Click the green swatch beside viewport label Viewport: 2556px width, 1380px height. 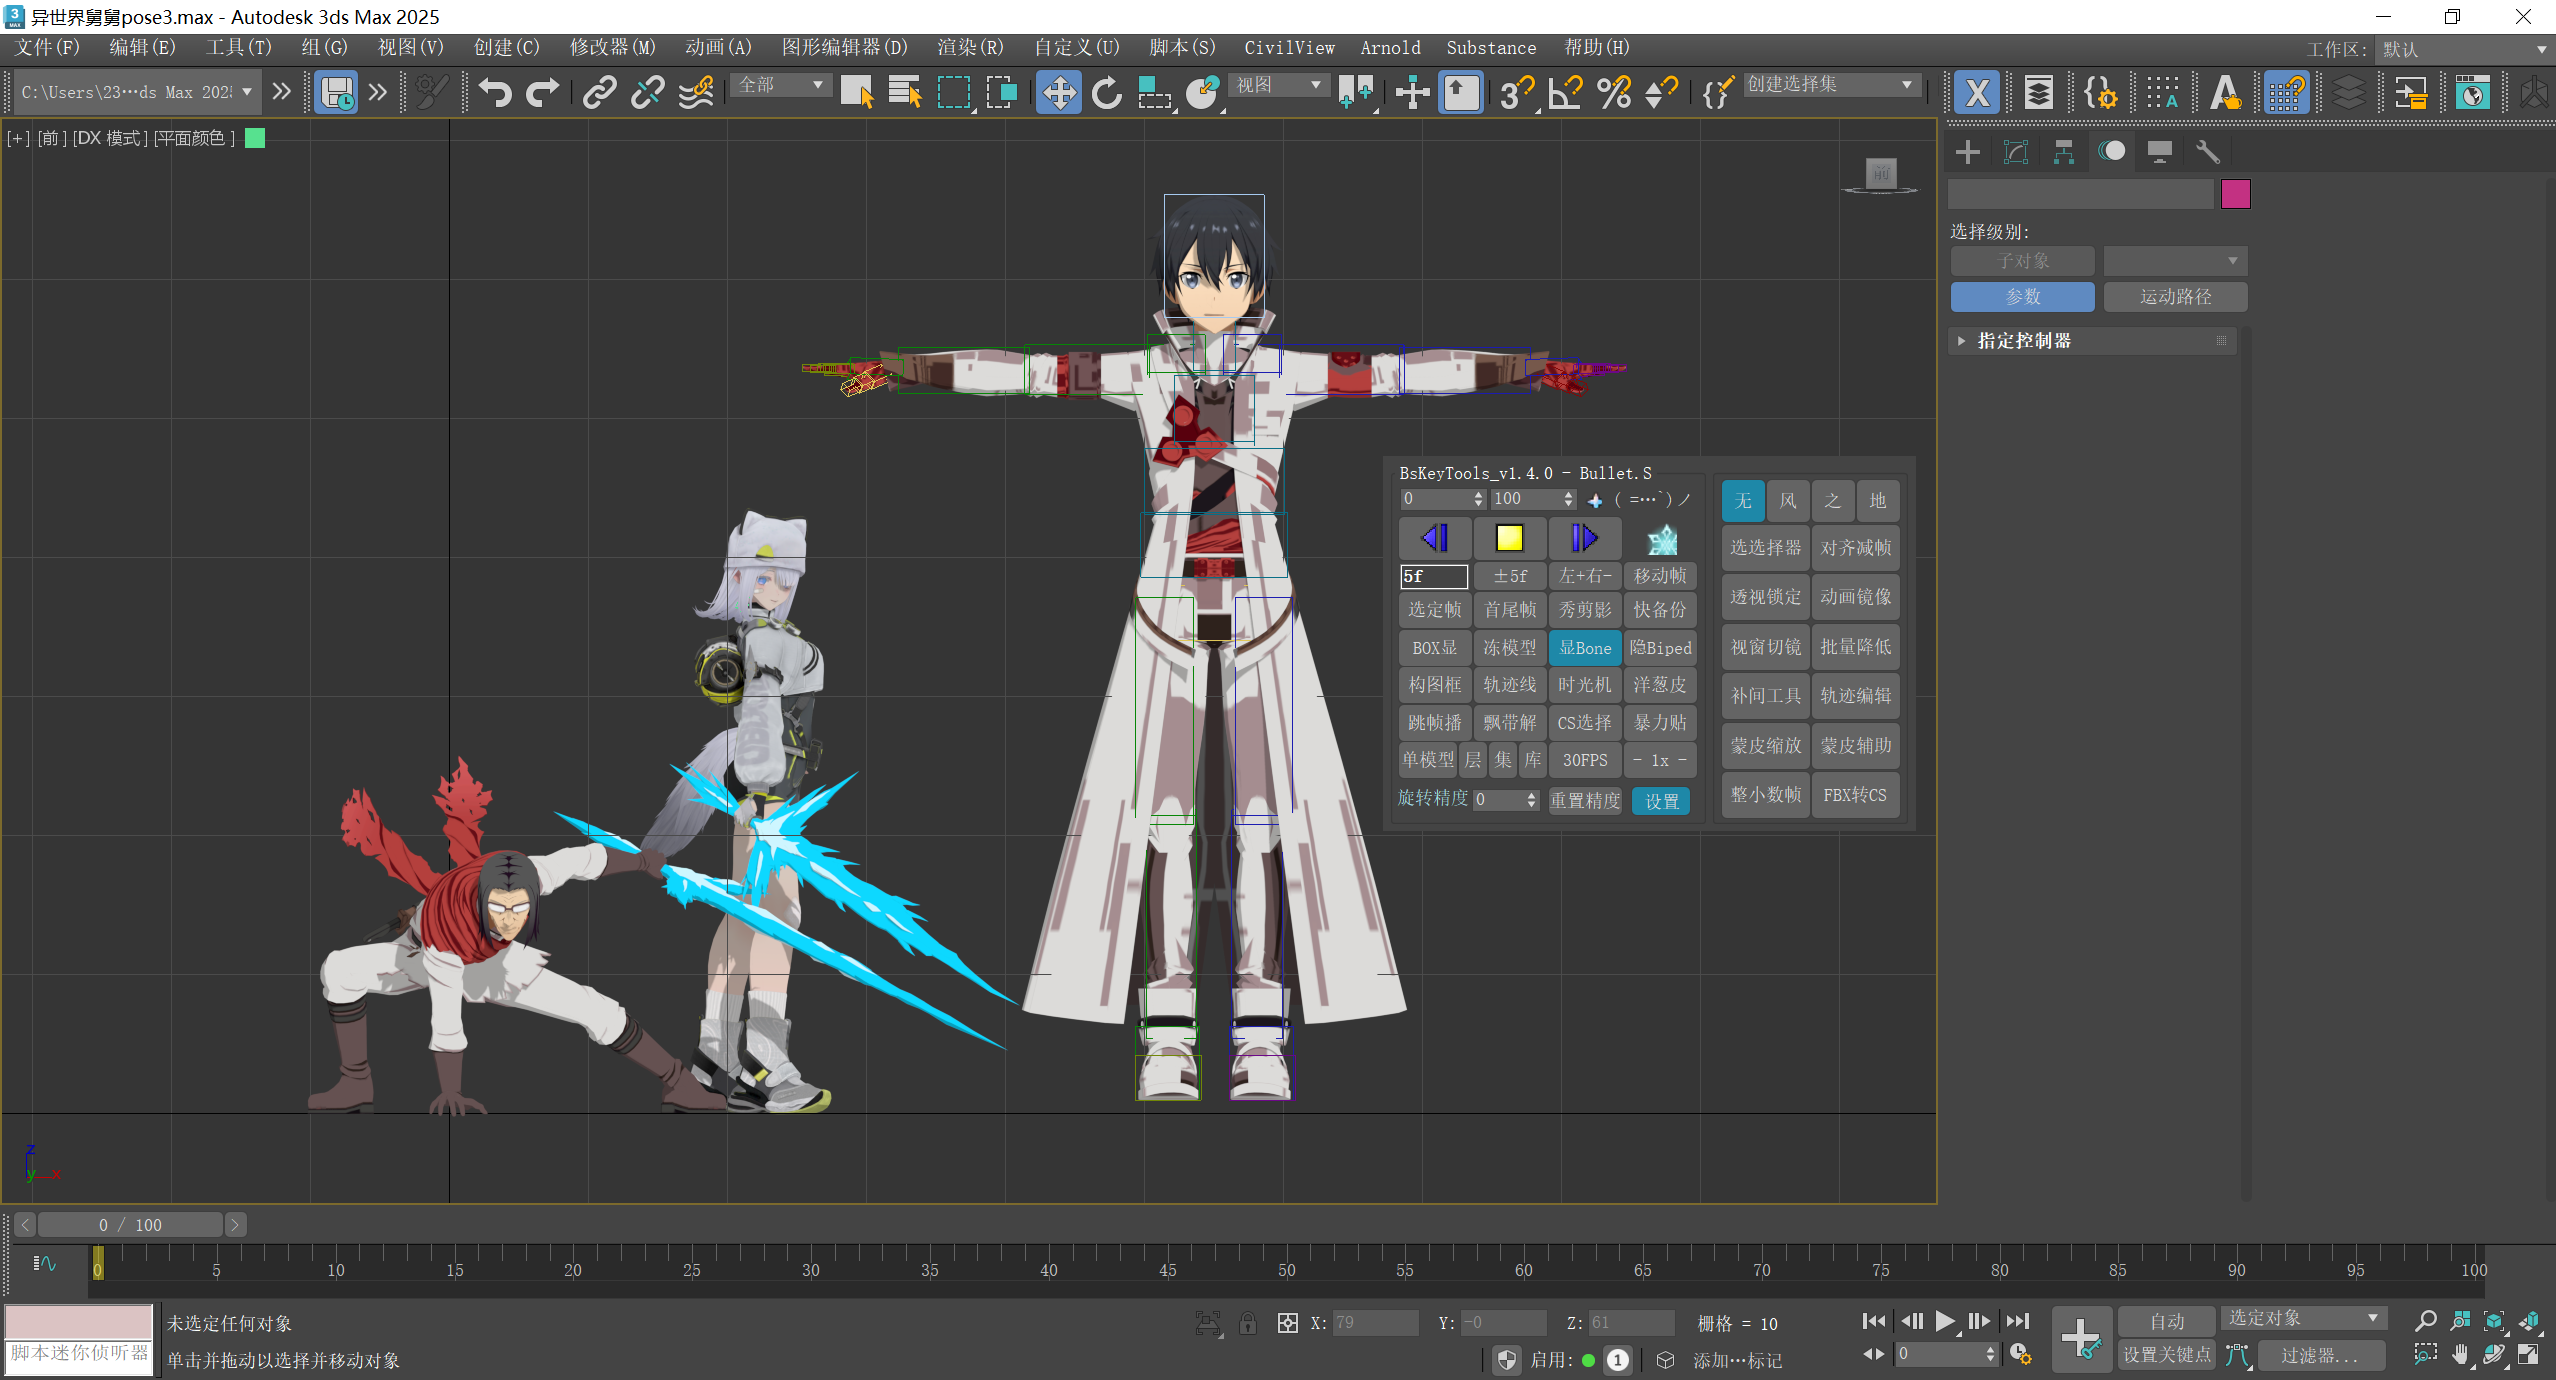[x=255, y=138]
